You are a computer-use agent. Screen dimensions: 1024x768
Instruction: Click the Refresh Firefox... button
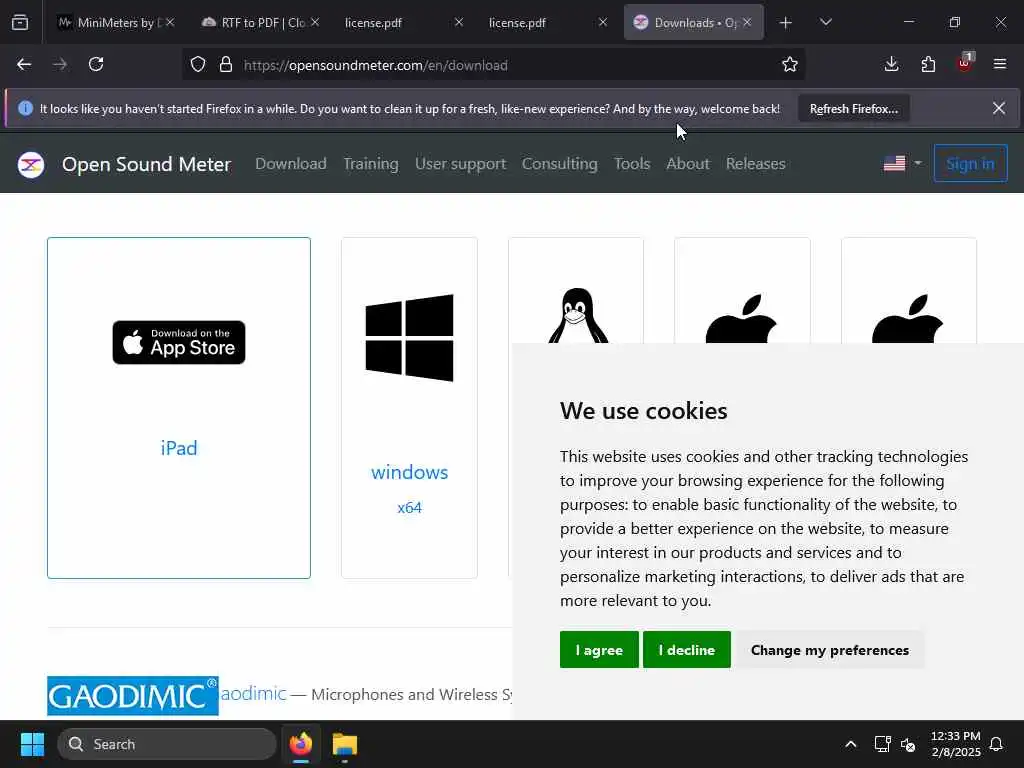pos(854,109)
